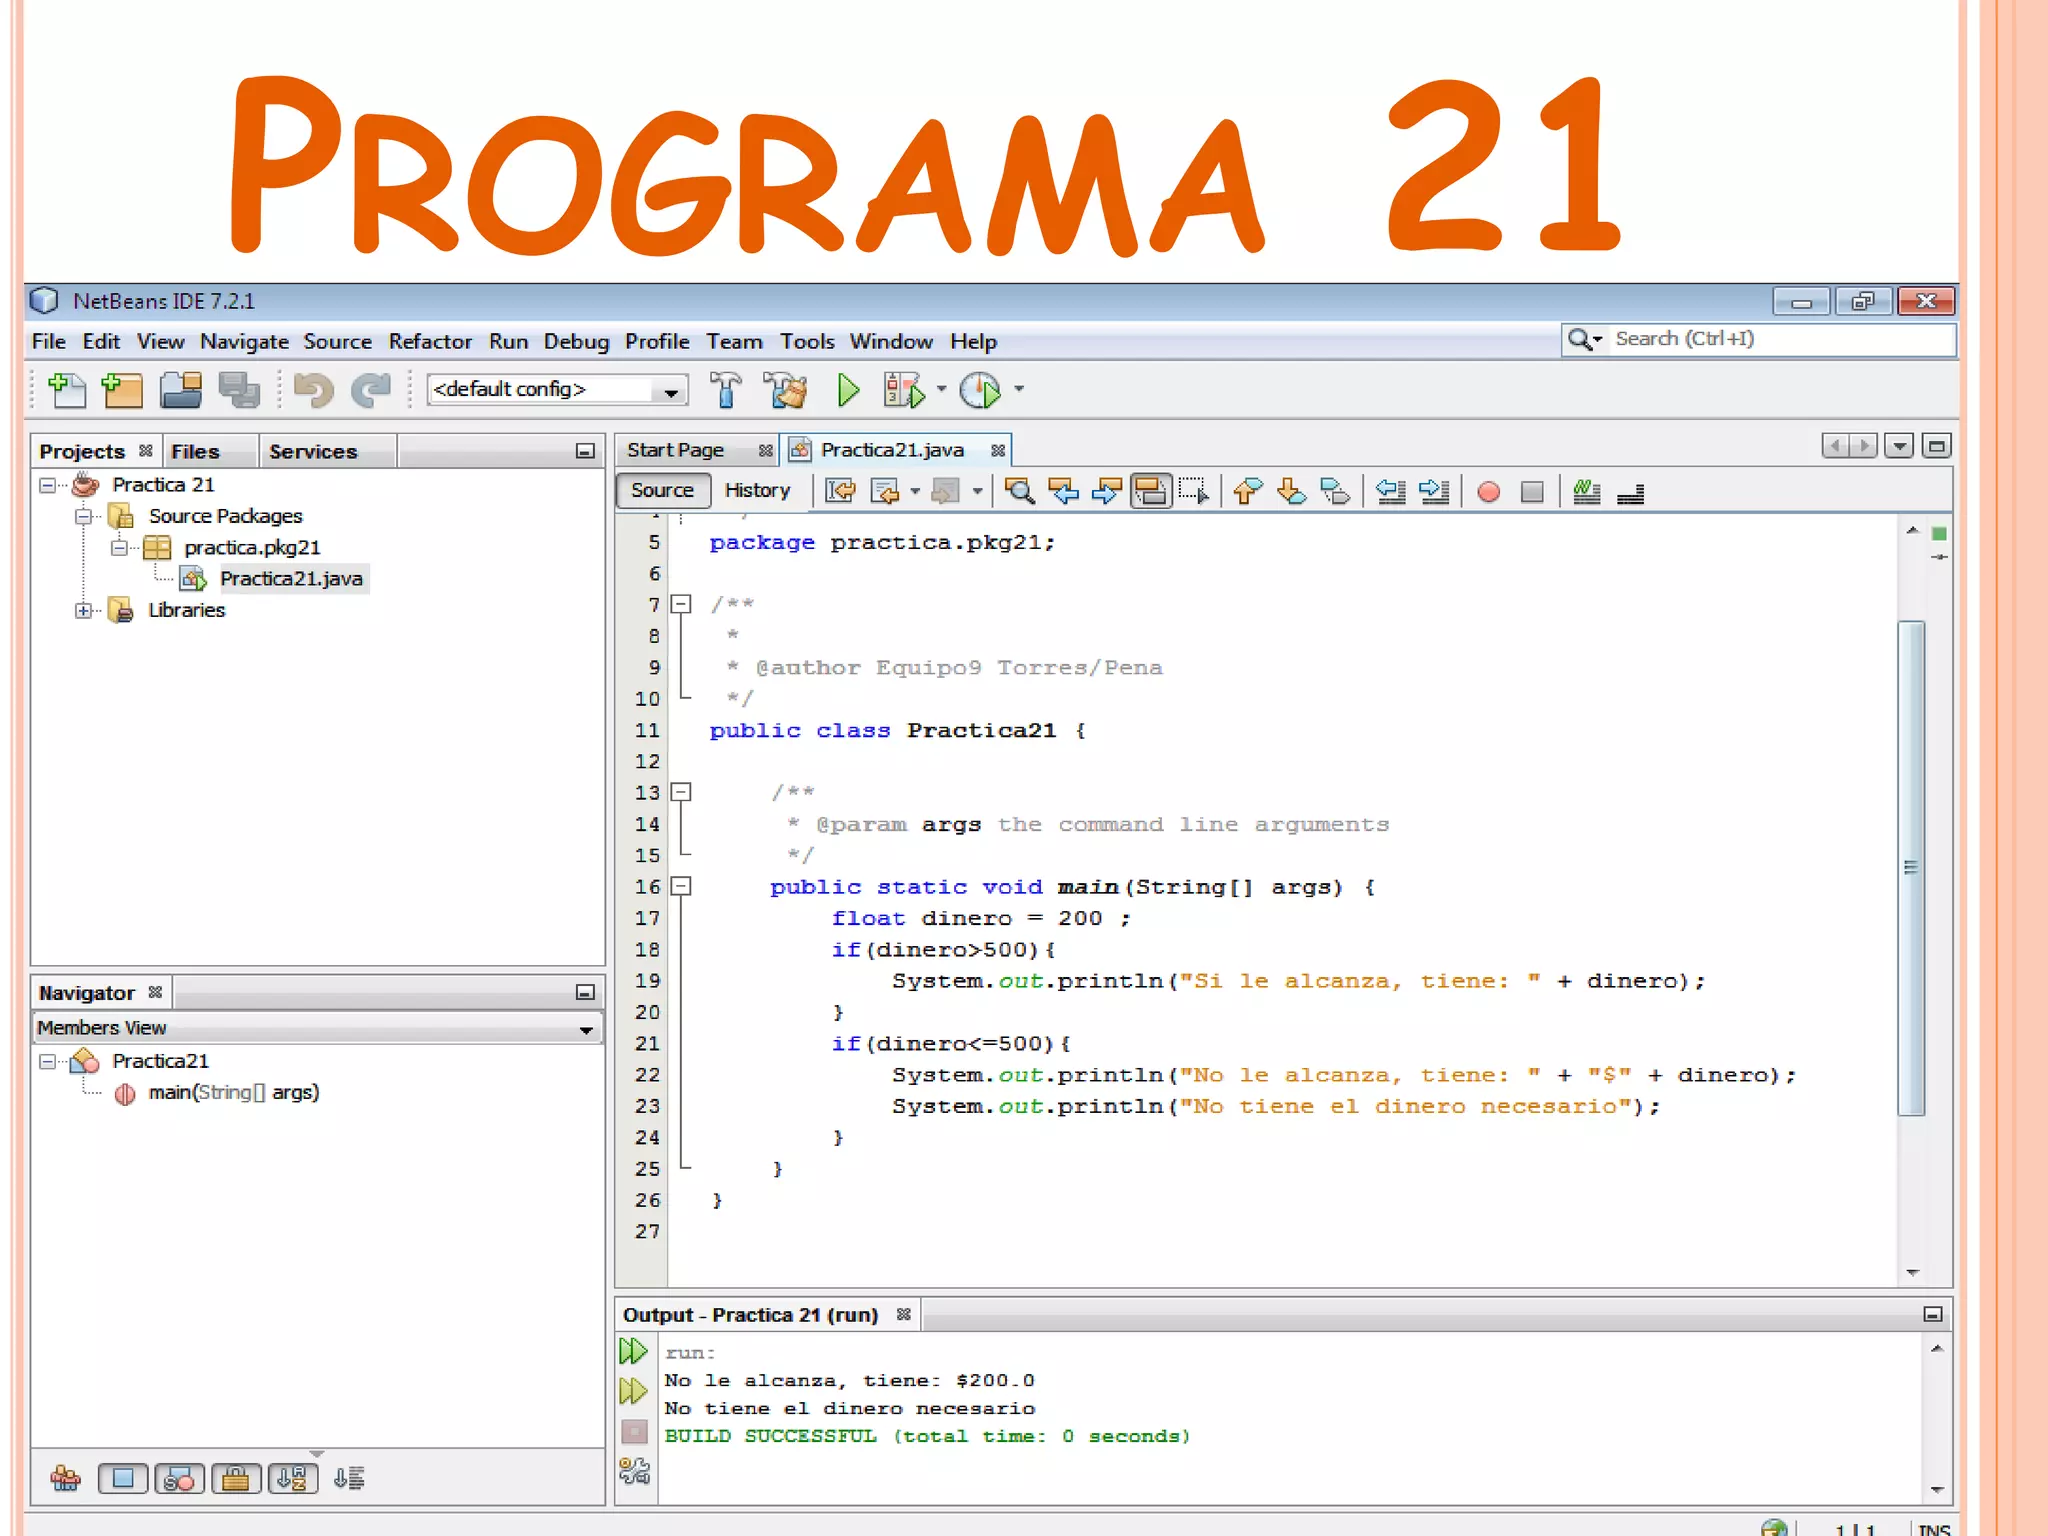
Task: Collapse the practica.pkg21 package node
Action: pyautogui.click(x=119, y=548)
